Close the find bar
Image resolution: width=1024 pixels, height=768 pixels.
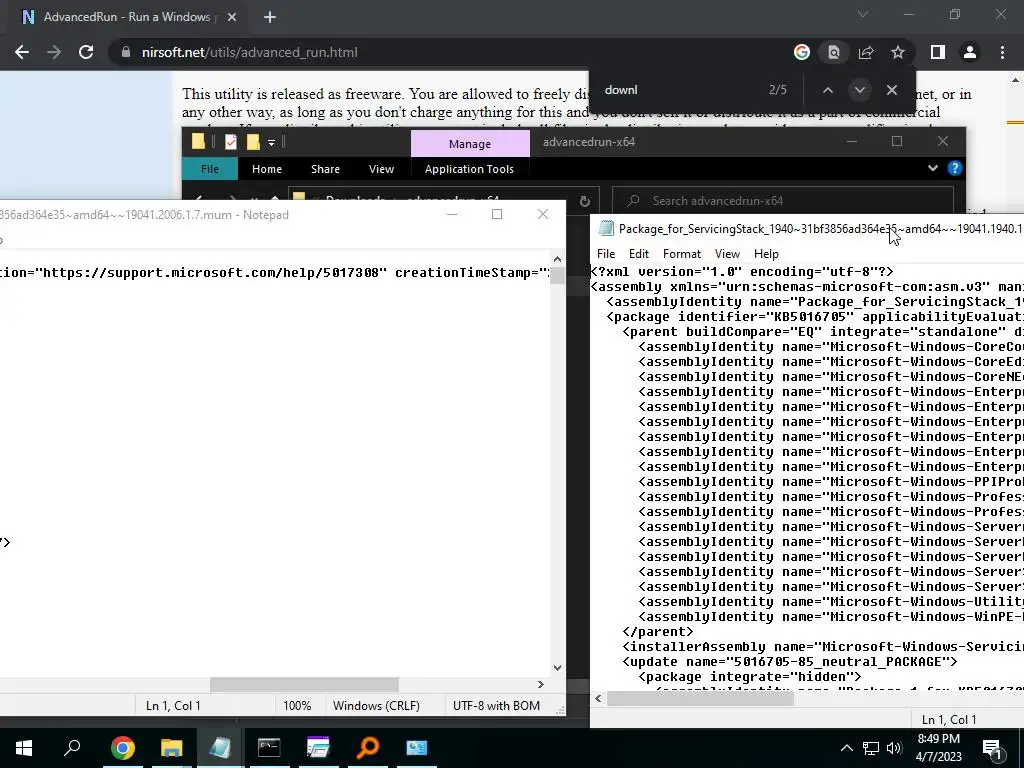891,90
